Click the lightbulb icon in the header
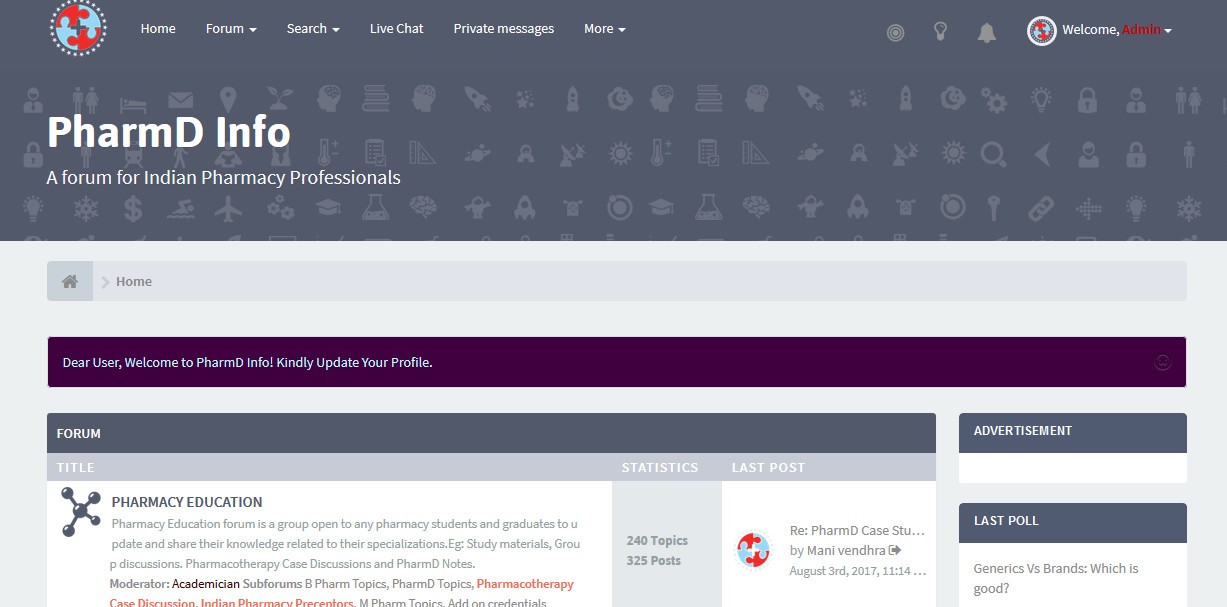The height and width of the screenshot is (607, 1227). click(x=940, y=31)
